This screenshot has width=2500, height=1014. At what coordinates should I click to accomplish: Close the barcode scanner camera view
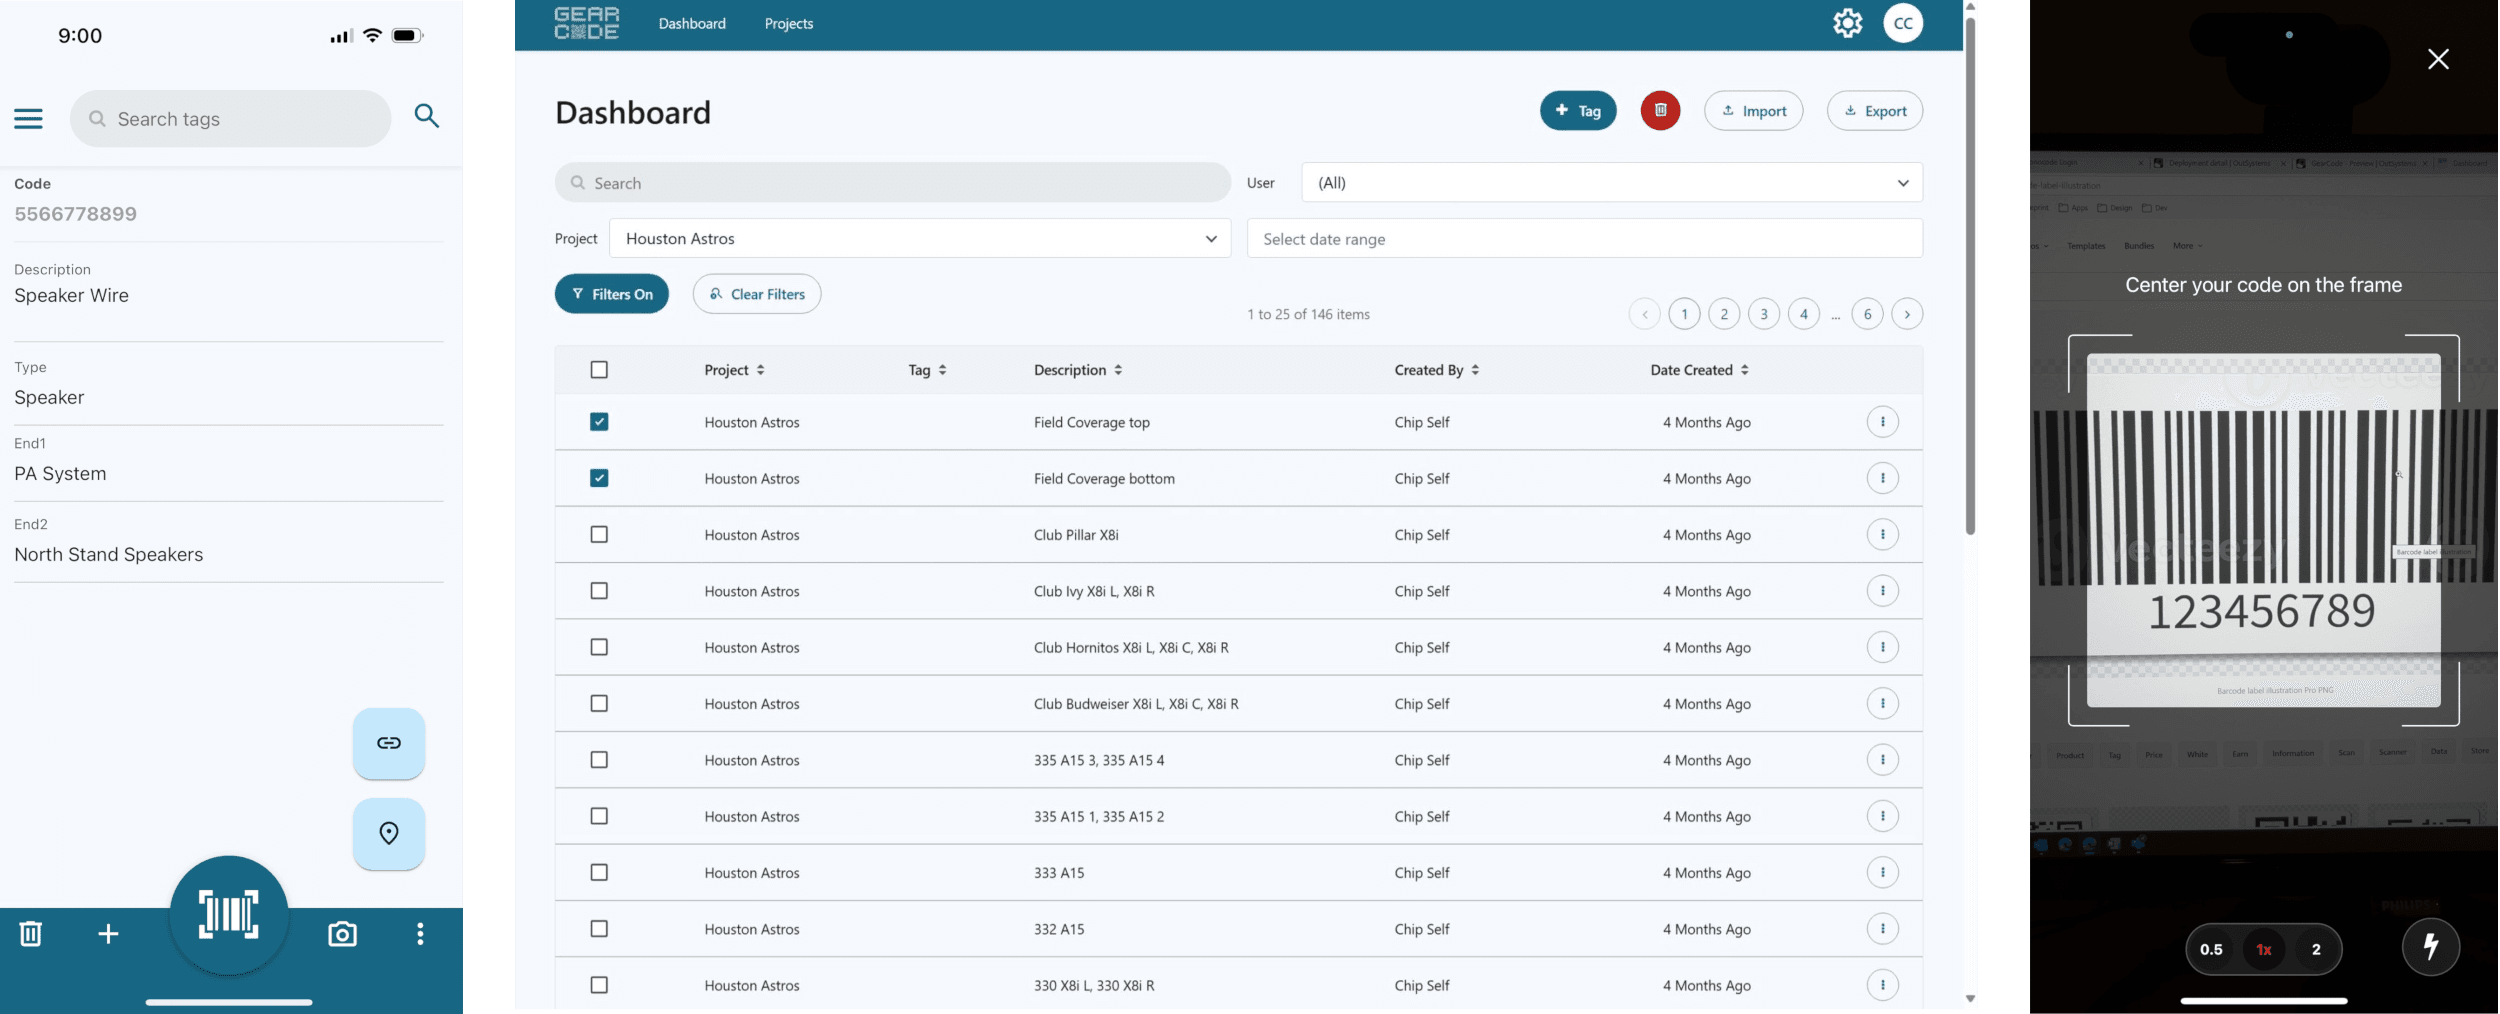coord(2438,59)
